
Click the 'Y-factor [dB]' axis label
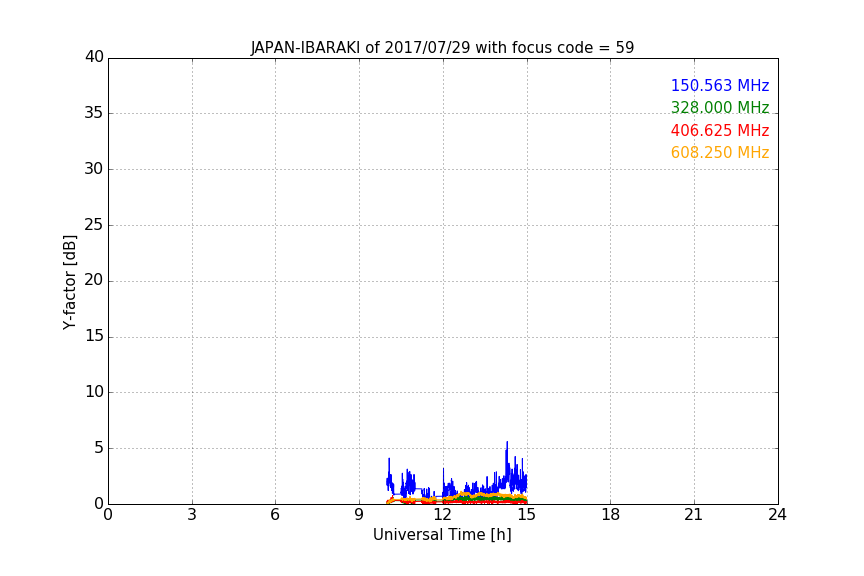point(69,282)
